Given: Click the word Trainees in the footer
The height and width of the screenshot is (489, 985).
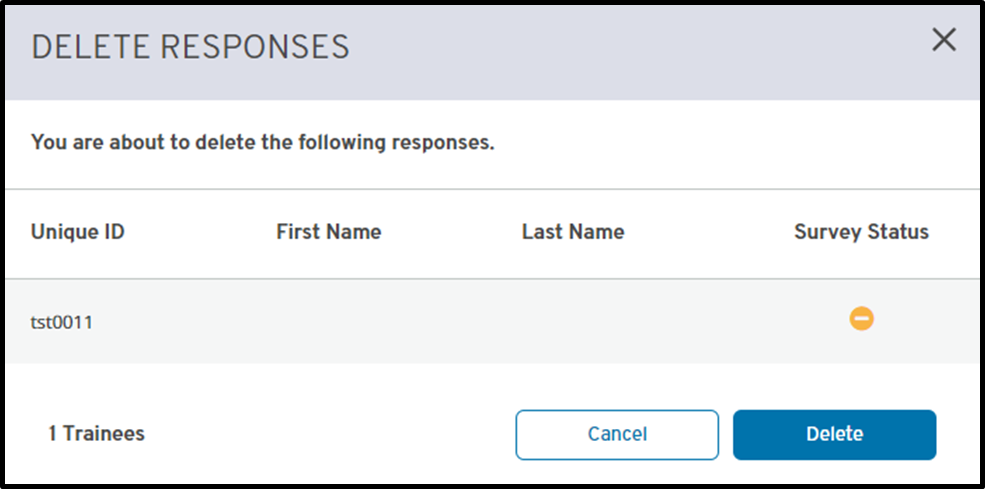Looking at the screenshot, I should 104,434.
